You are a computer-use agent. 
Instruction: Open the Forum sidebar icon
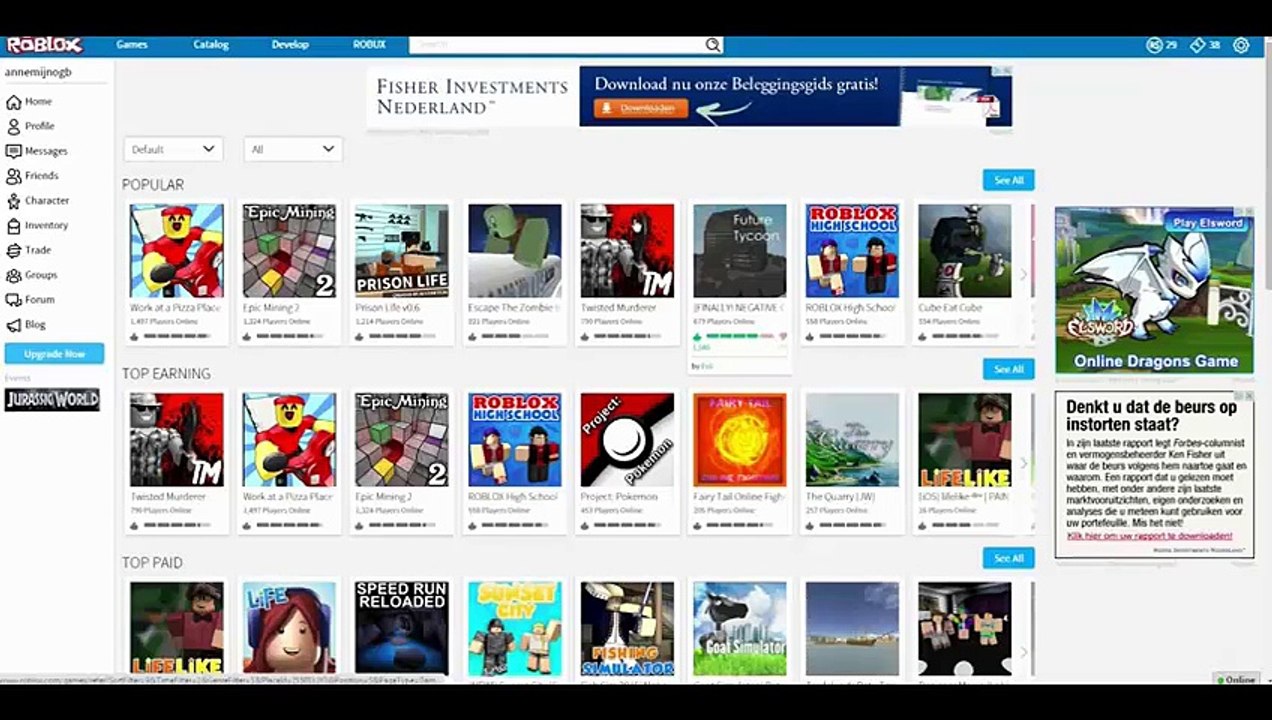[x=13, y=300]
